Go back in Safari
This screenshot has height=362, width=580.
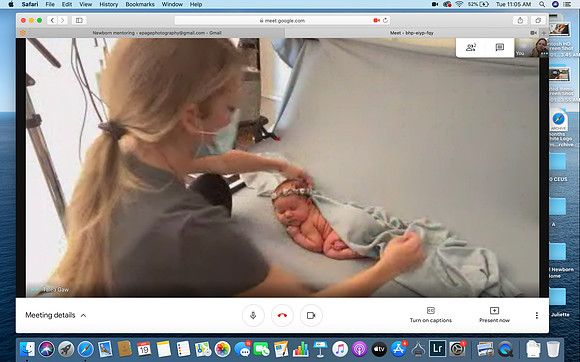point(52,20)
